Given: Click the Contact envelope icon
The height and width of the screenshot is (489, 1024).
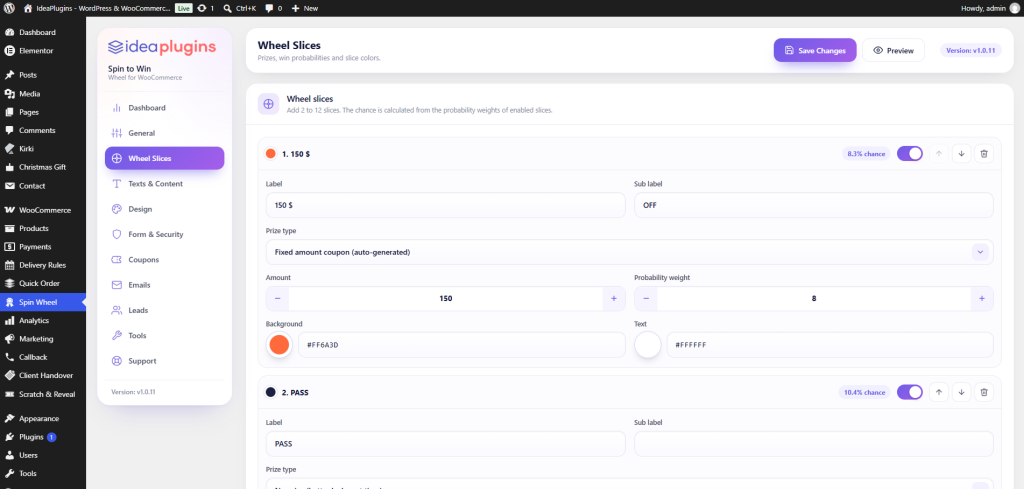Looking at the screenshot, I should click(x=10, y=185).
